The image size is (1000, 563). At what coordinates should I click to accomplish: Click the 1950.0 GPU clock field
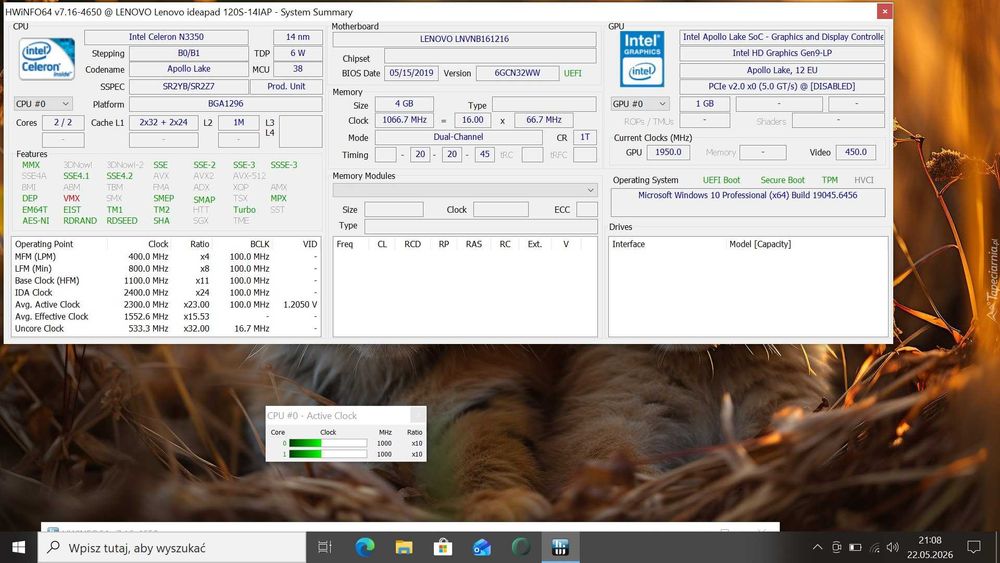point(668,152)
